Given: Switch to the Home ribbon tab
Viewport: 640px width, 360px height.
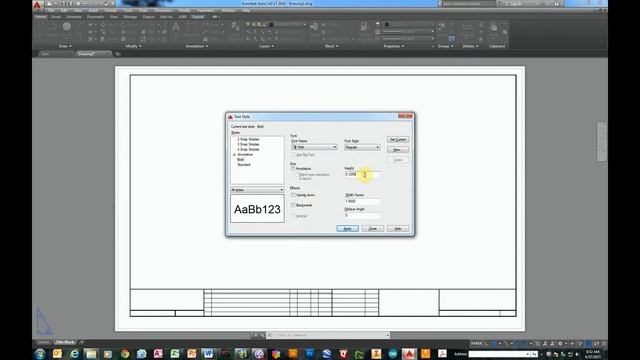Looking at the screenshot, I should click(x=41, y=17).
